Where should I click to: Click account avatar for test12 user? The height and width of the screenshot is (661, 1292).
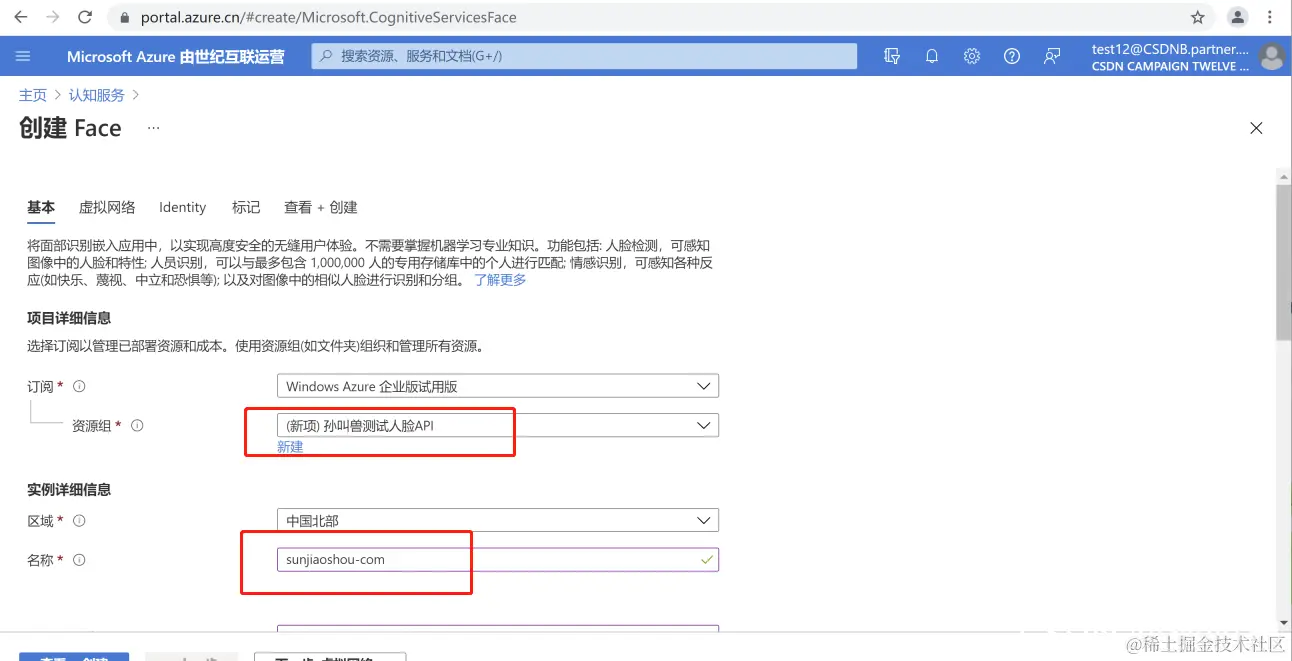coord(1272,57)
